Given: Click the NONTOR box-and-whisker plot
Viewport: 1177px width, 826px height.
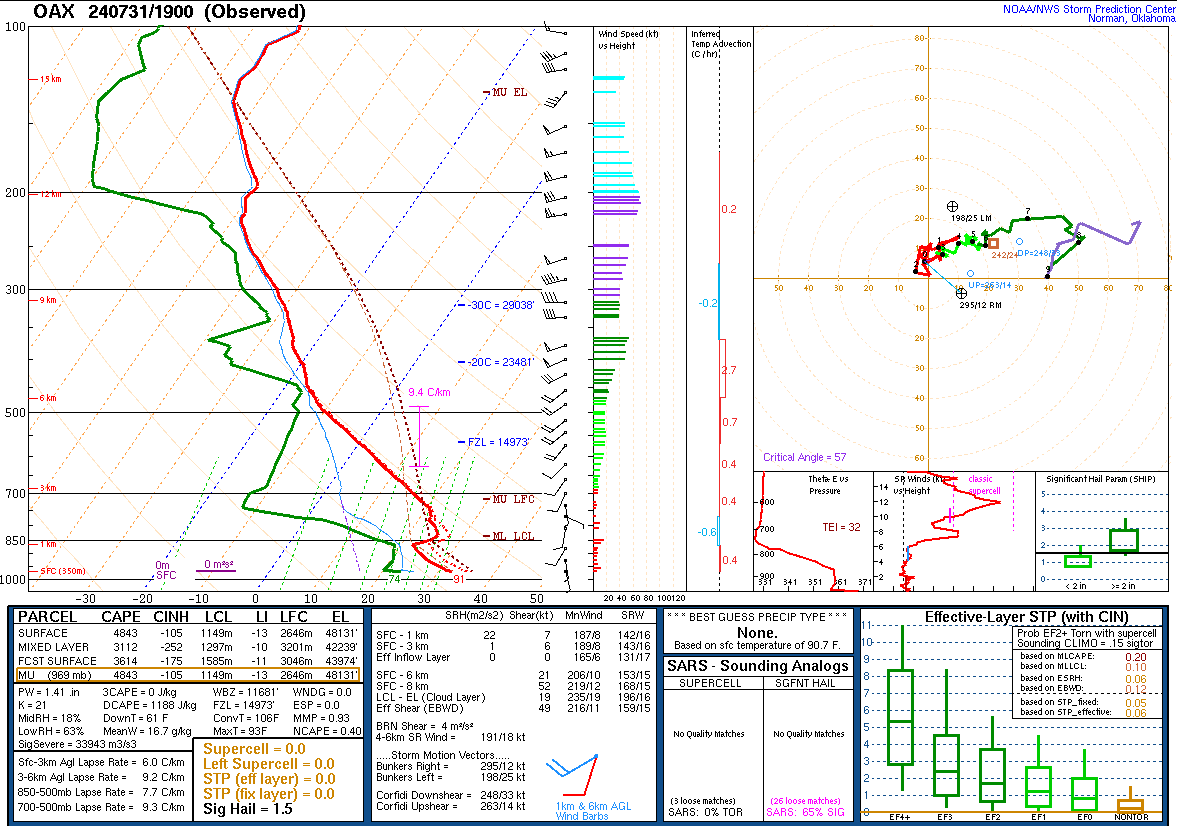Looking at the screenshot, I should 1130,801.
